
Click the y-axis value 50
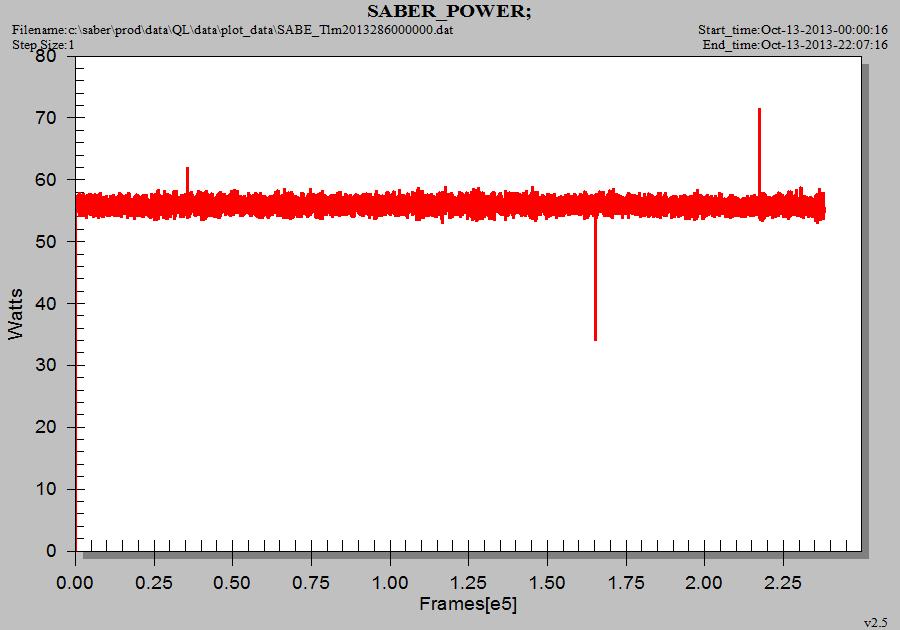point(45,242)
